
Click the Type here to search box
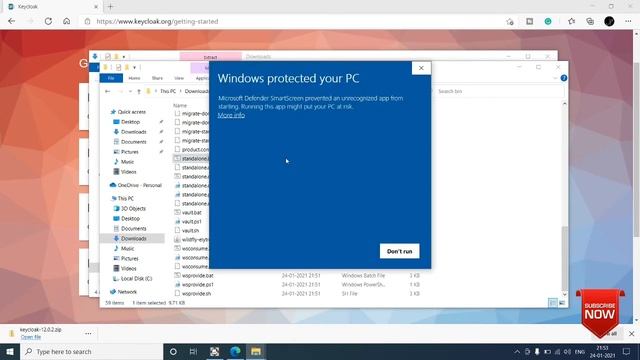point(92,351)
